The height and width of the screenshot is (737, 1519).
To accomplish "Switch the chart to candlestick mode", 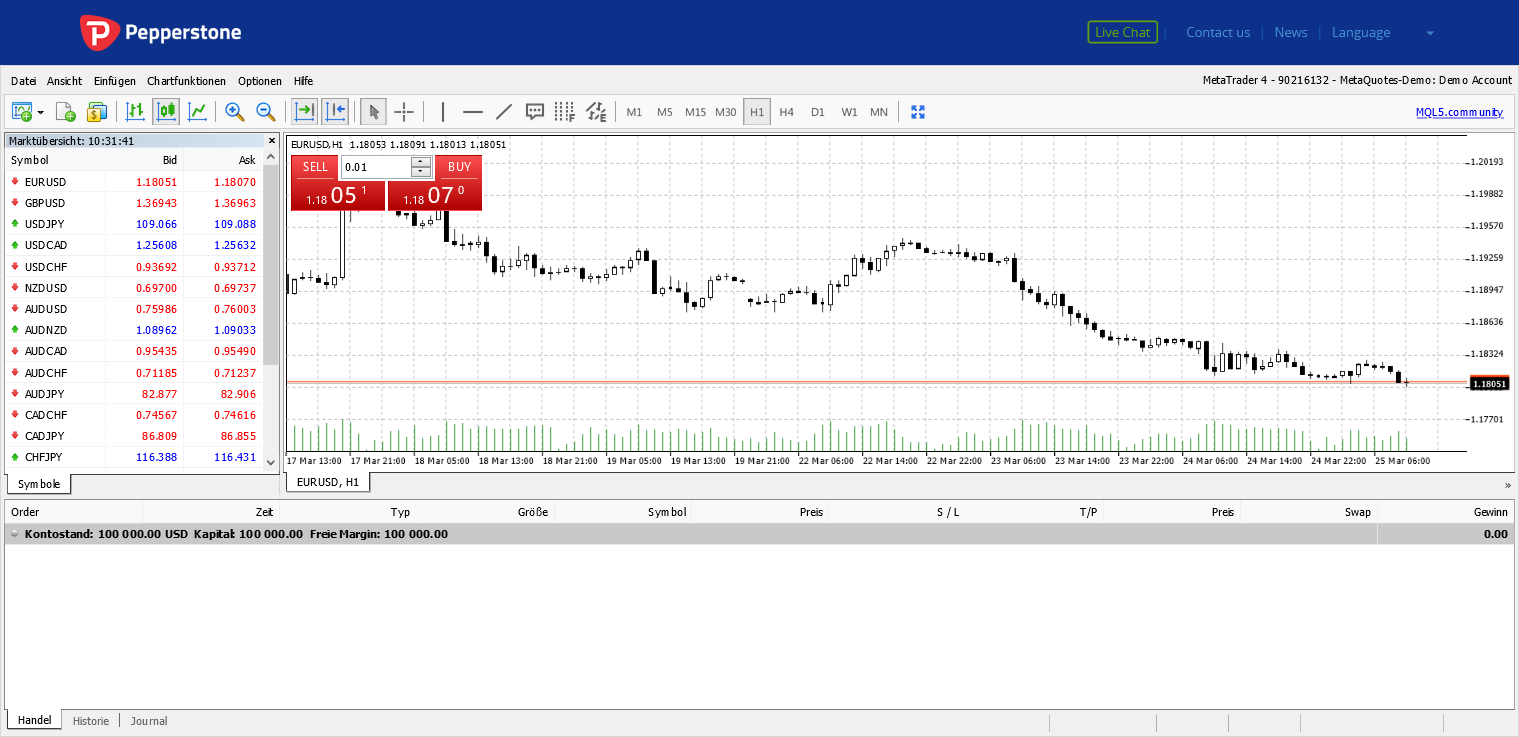I will 166,111.
